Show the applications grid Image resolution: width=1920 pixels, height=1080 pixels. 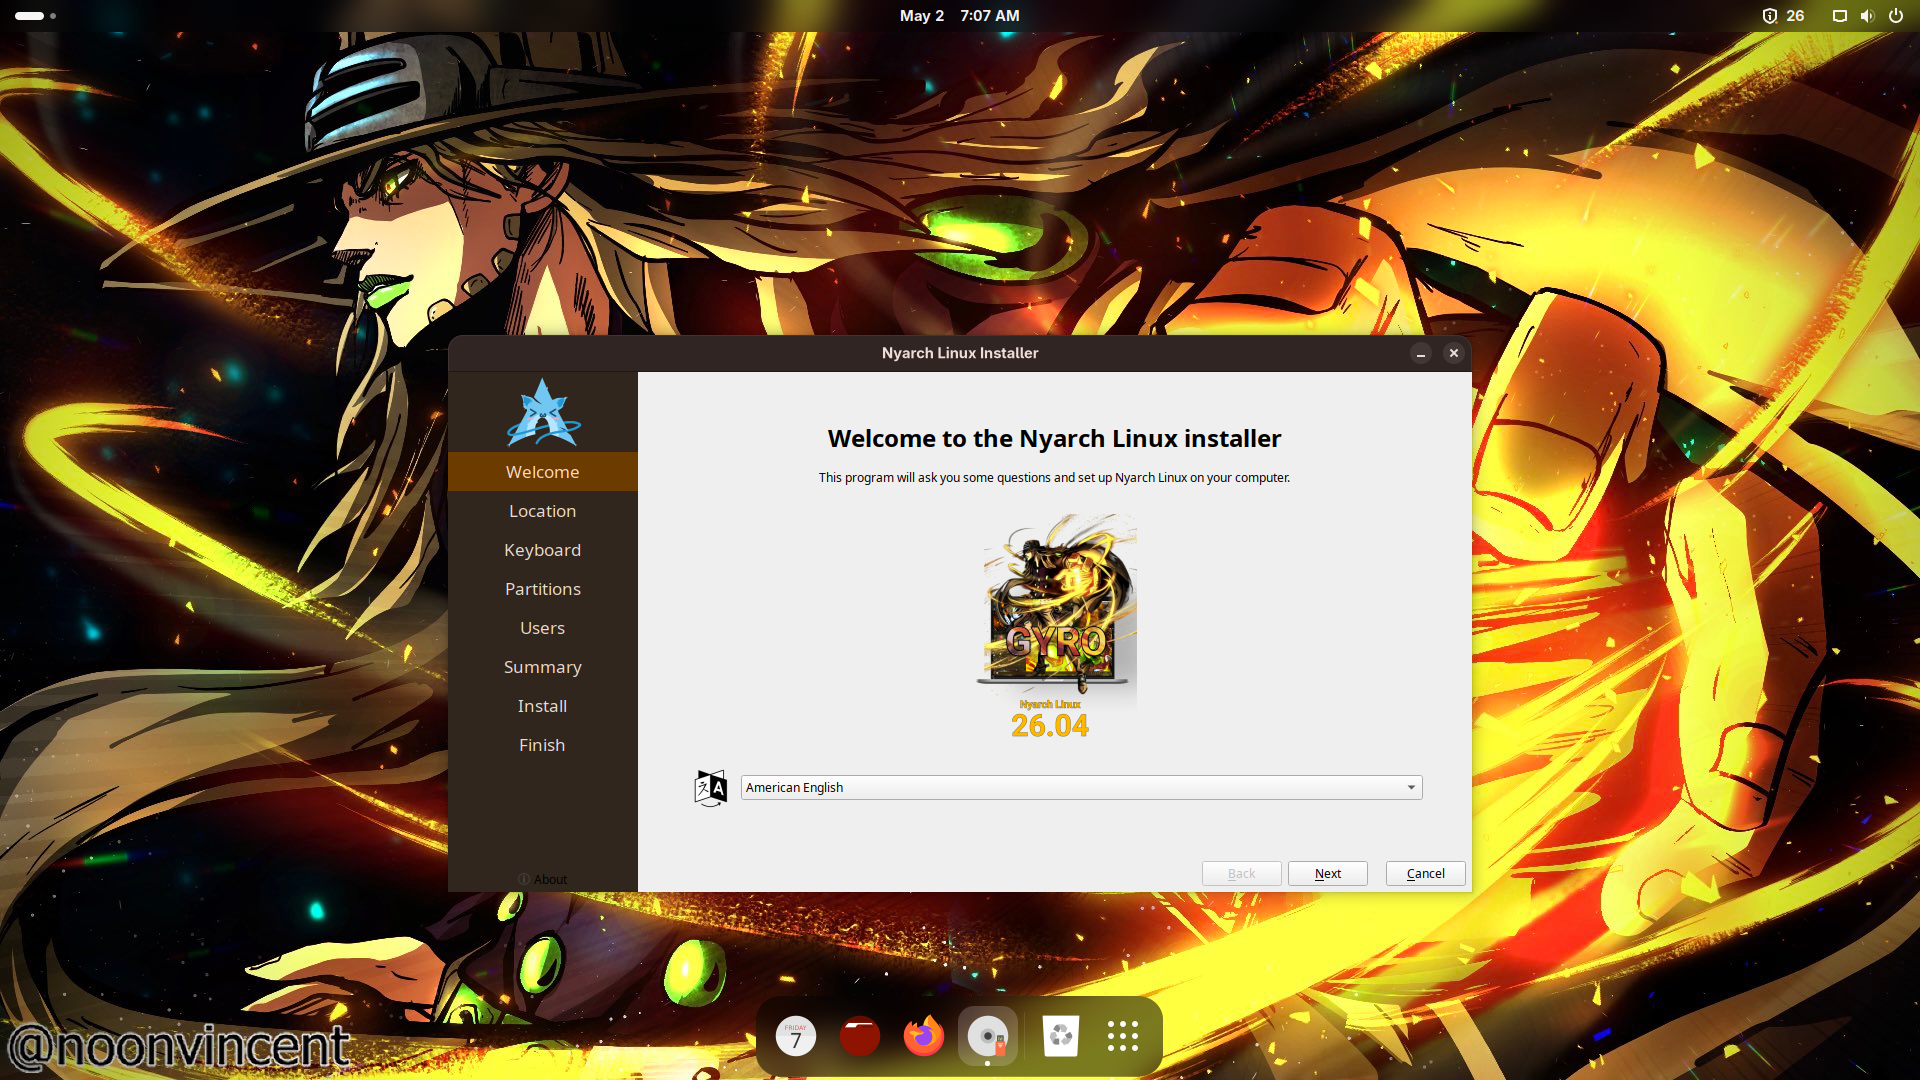pyautogui.click(x=1123, y=1037)
